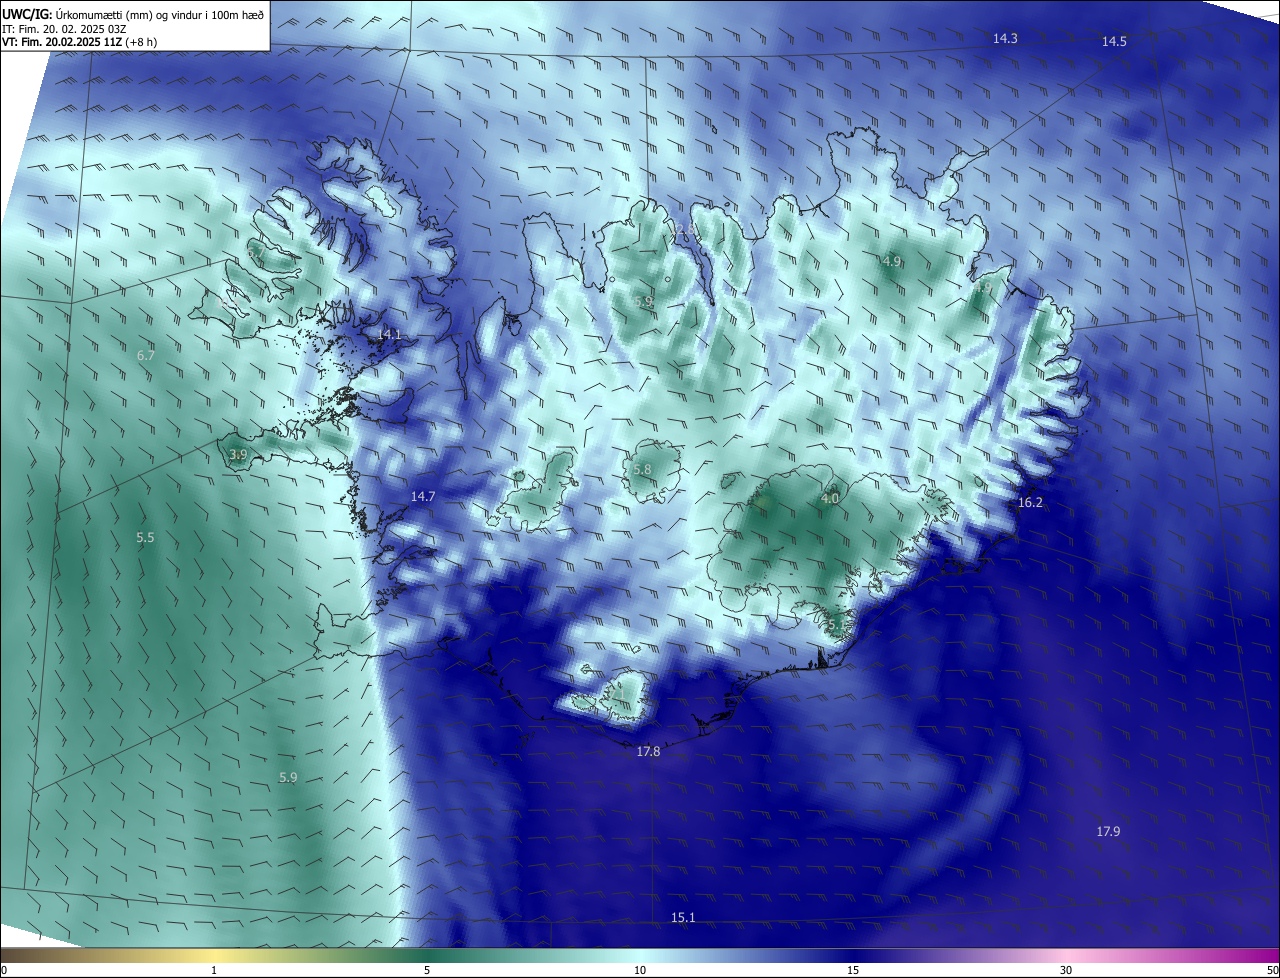This screenshot has width=1280, height=978.
Task: Click the color scale tick label 30
Action: tap(1066, 970)
